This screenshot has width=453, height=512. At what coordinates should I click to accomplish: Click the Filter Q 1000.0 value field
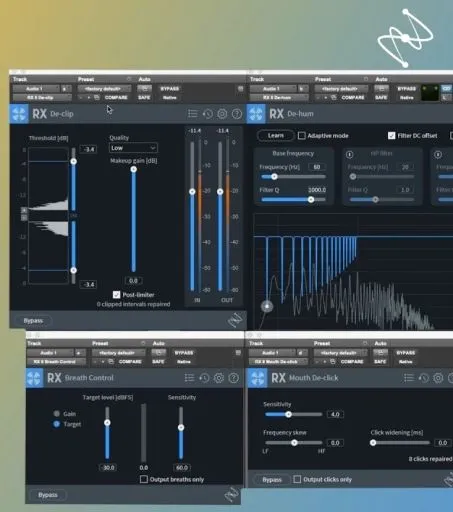[317, 190]
